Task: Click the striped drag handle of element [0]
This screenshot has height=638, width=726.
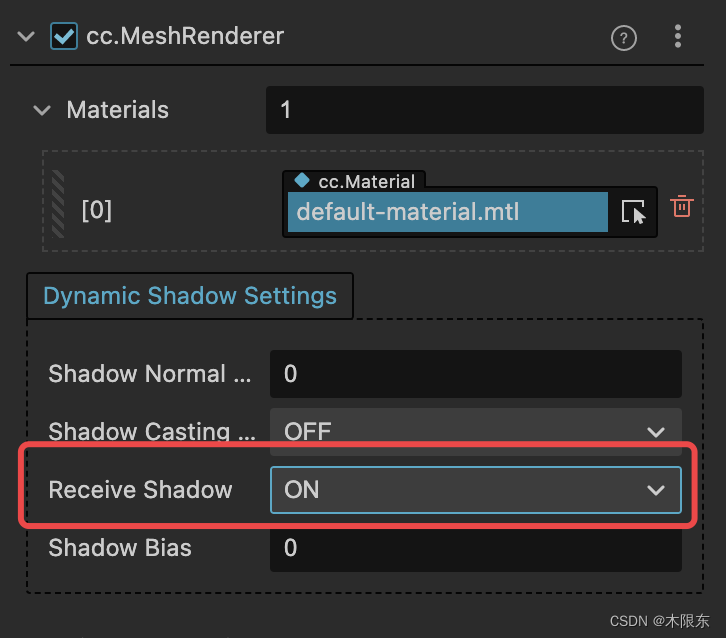Action: (58, 204)
